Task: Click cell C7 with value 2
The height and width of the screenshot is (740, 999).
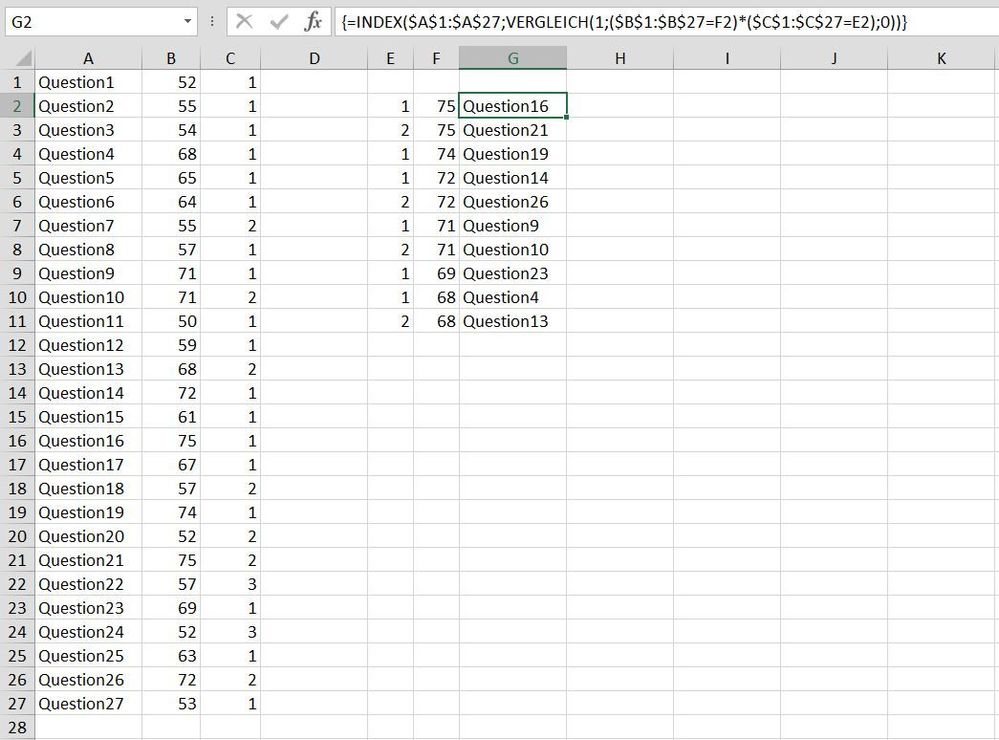Action: [230, 226]
